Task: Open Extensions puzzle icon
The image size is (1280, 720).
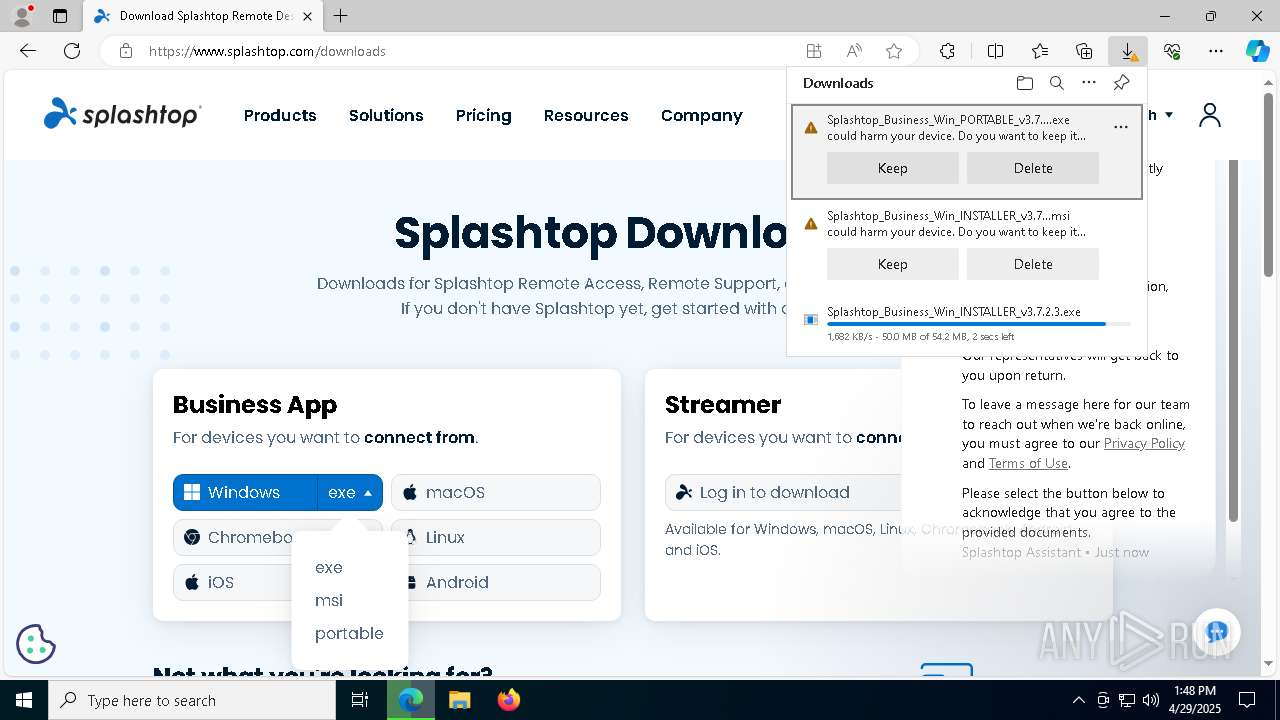Action: coord(947,51)
